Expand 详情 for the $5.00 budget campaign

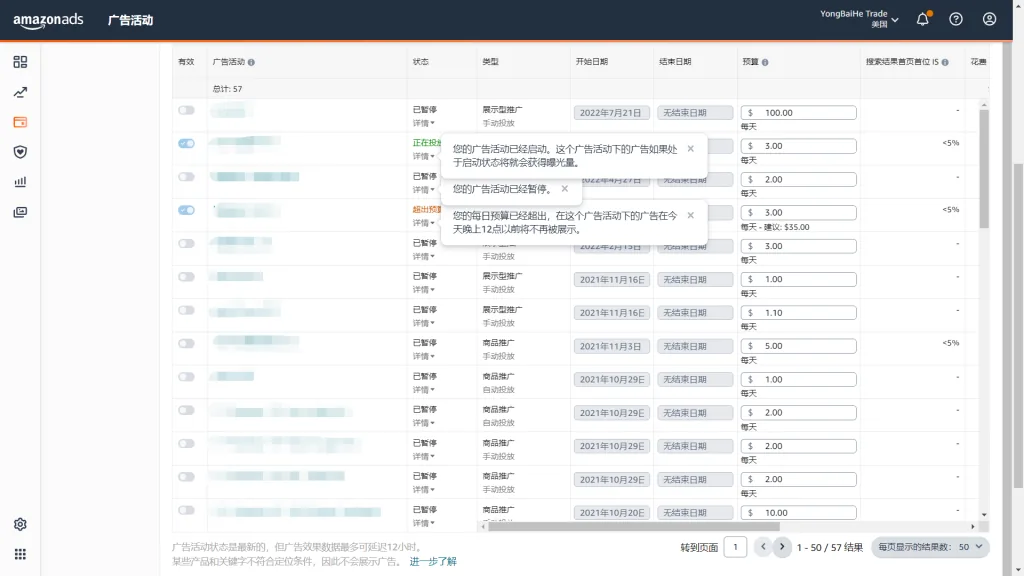click(x=423, y=357)
